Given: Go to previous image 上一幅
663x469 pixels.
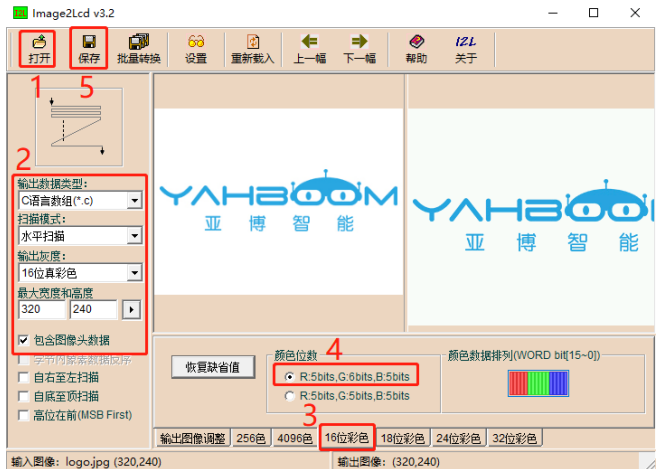Looking at the screenshot, I should tap(310, 49).
